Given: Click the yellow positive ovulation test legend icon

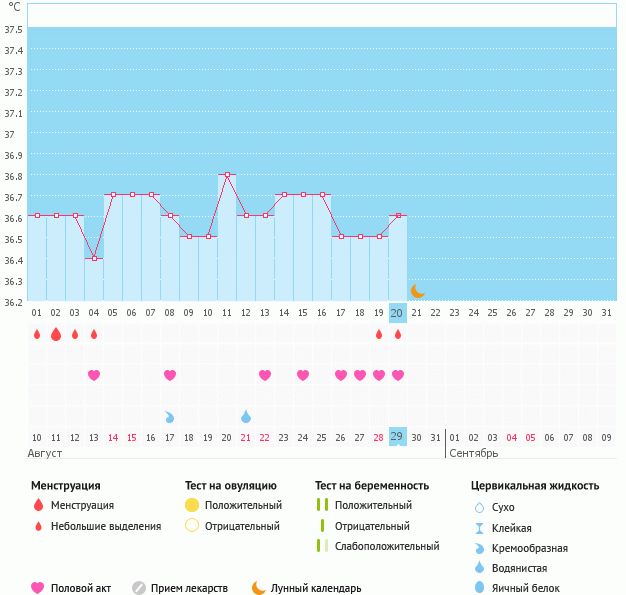Looking at the screenshot, I should pyautogui.click(x=192, y=505).
